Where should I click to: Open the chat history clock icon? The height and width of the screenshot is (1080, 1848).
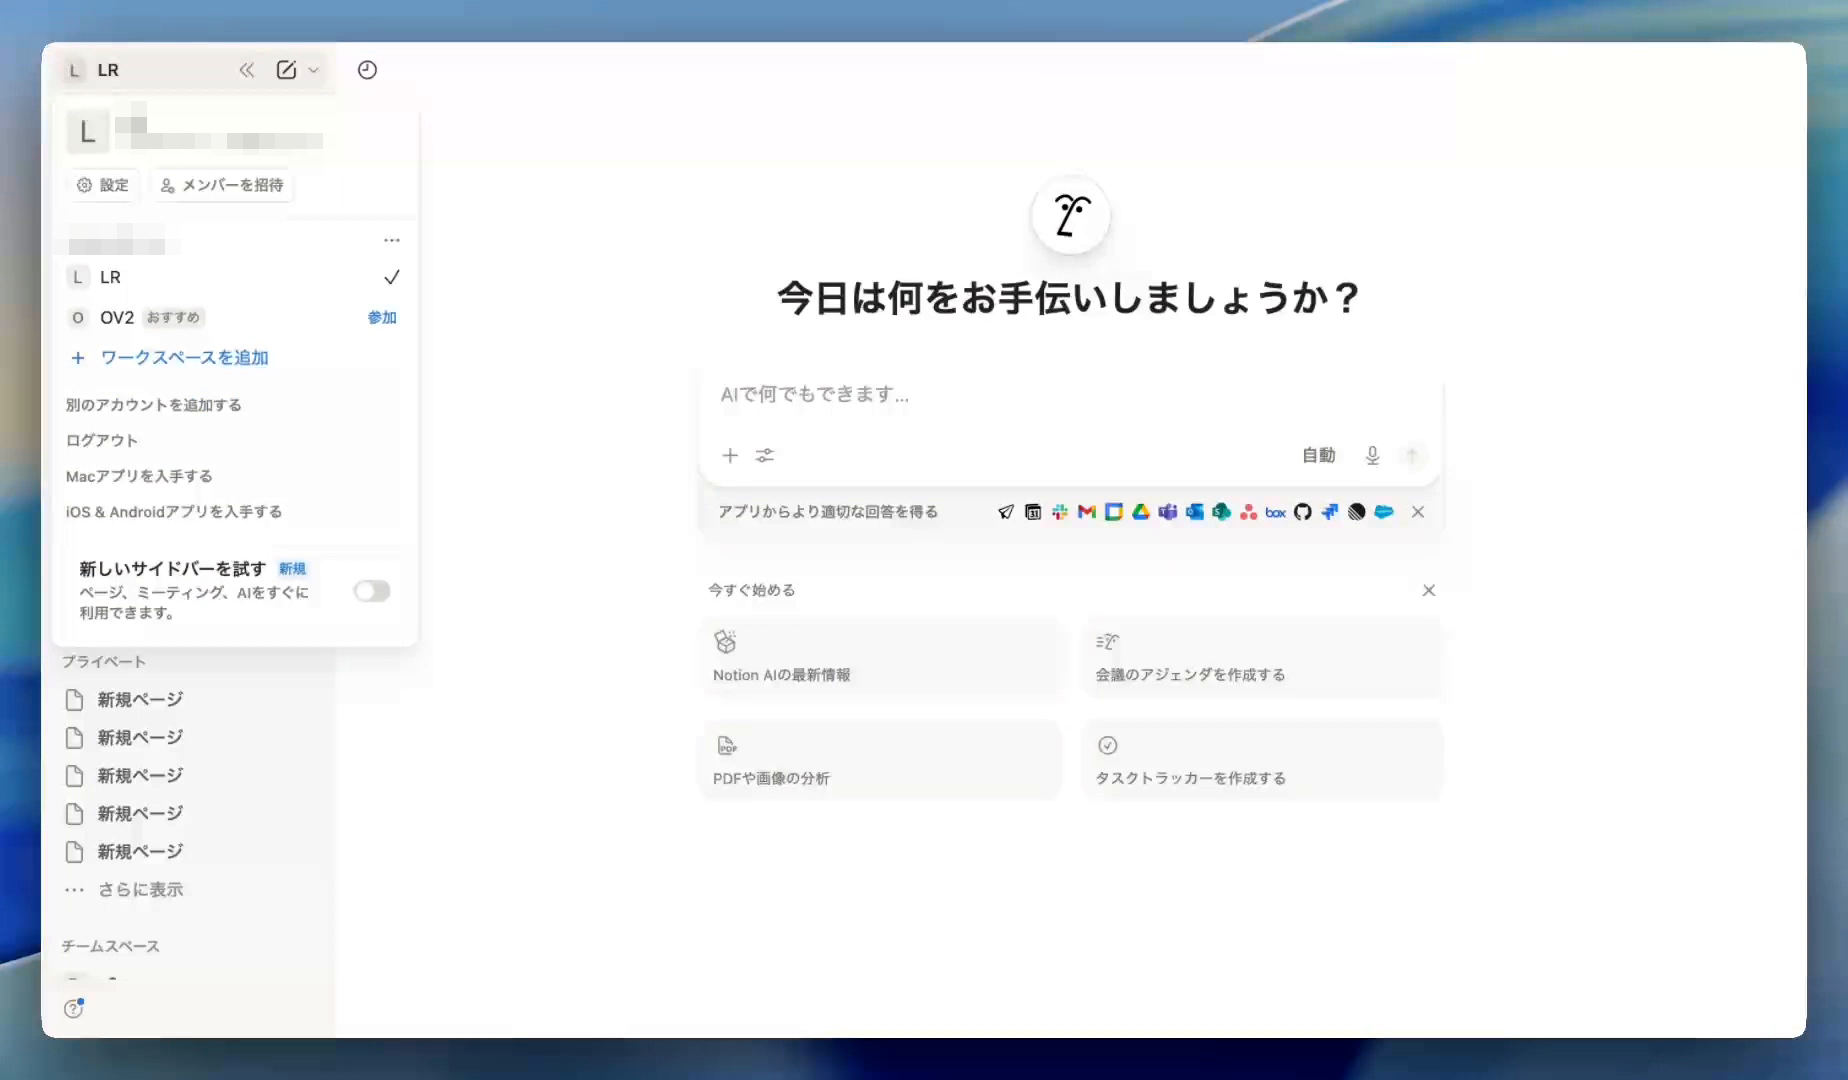click(x=367, y=70)
